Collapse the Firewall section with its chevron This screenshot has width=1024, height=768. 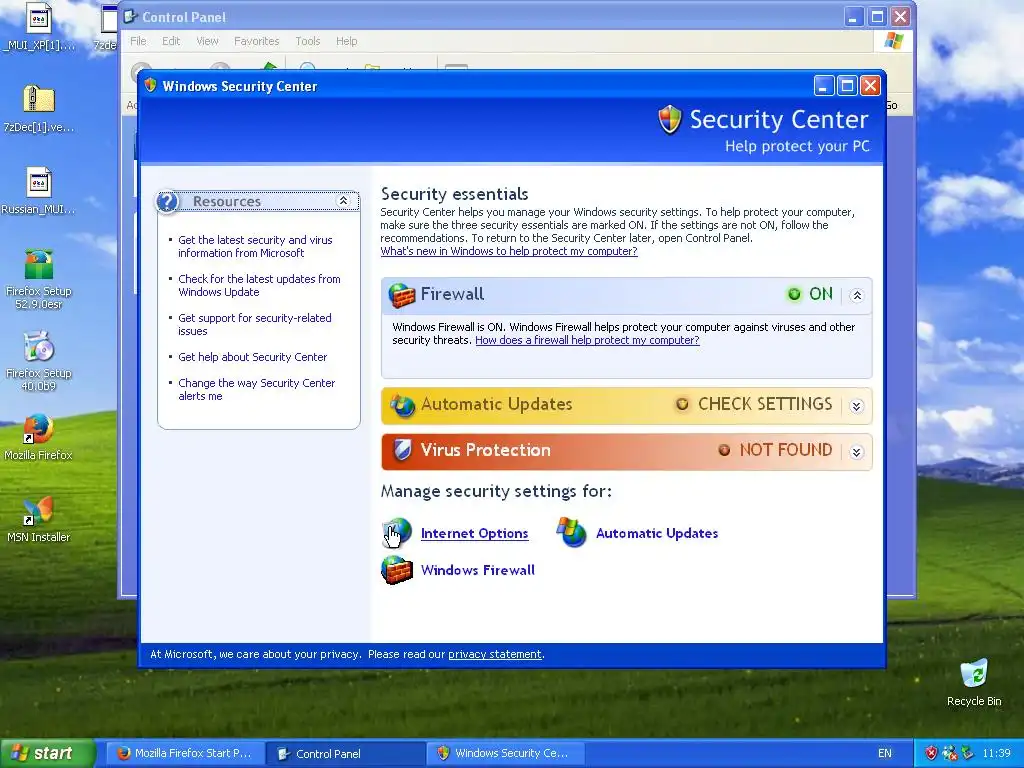click(857, 296)
